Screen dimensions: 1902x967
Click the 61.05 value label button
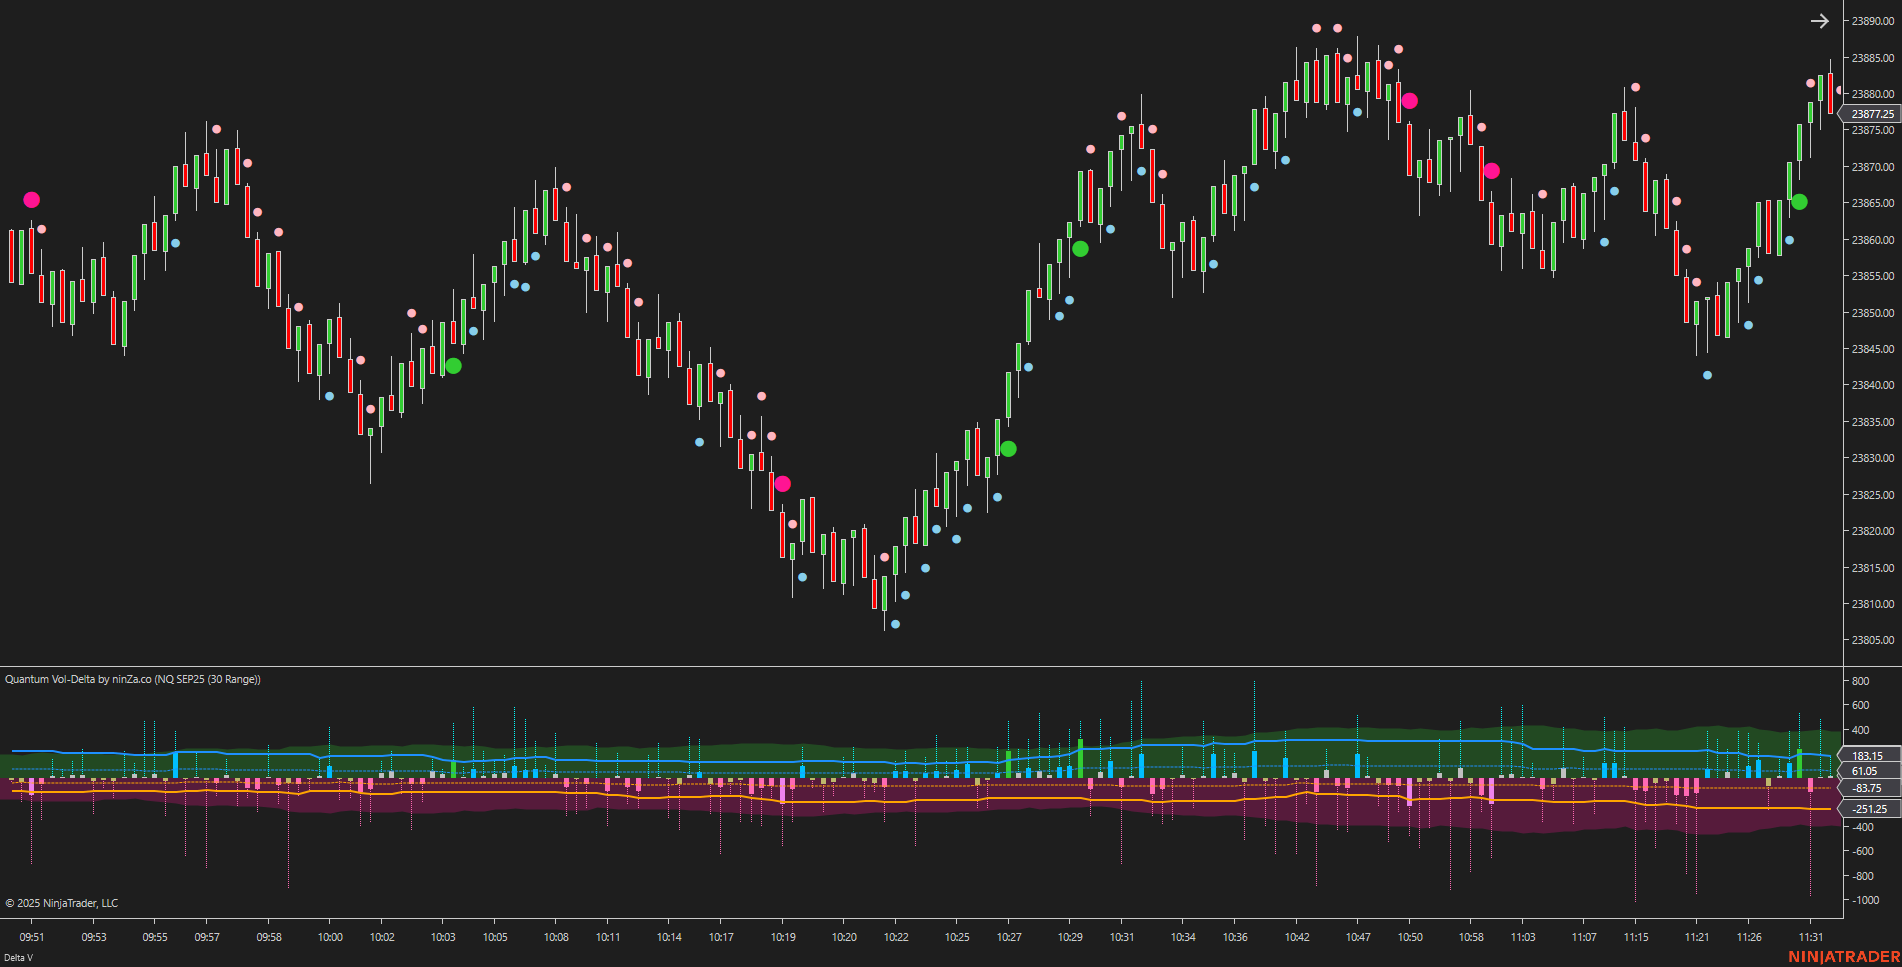[1865, 771]
